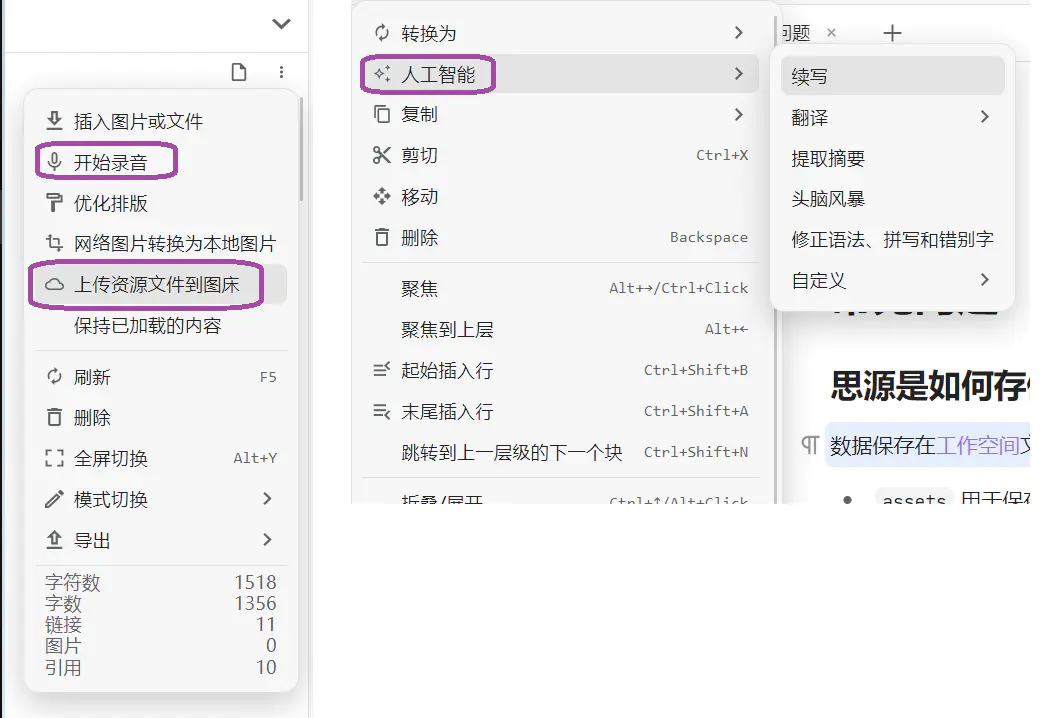The height and width of the screenshot is (718, 1052).
Task: Click the crop icon beside 网络图片转换为本地图片
Action: point(54,243)
